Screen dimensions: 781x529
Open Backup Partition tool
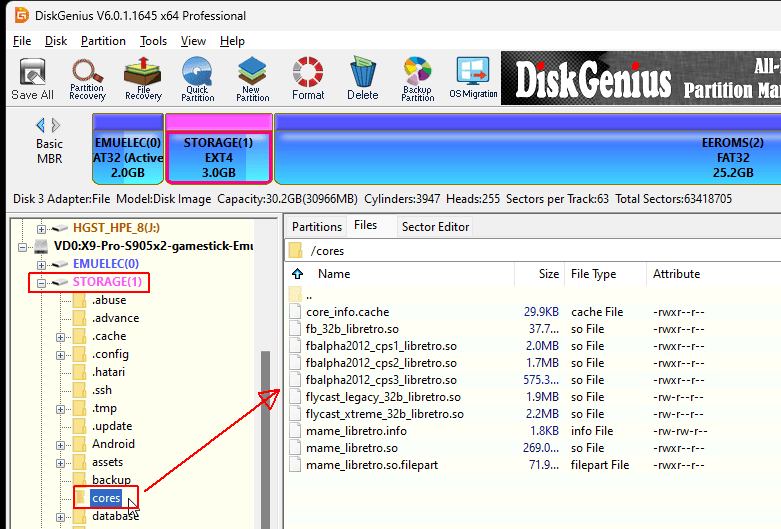pyautogui.click(x=417, y=79)
